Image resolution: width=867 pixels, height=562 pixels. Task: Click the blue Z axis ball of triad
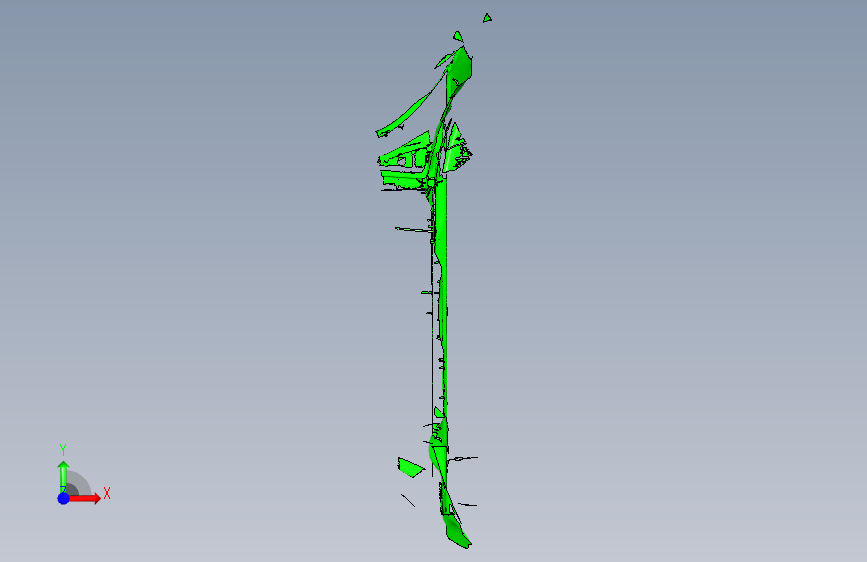tap(63, 498)
